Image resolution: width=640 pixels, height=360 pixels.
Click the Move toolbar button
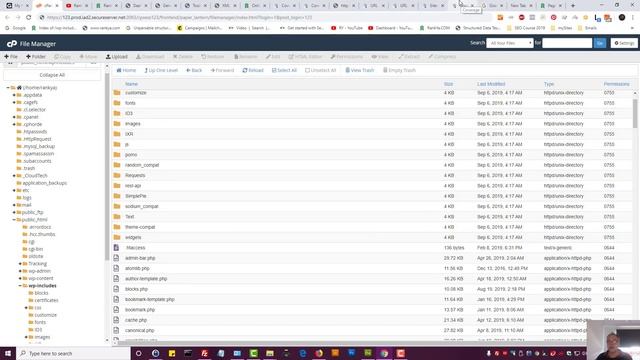click(x=89, y=57)
